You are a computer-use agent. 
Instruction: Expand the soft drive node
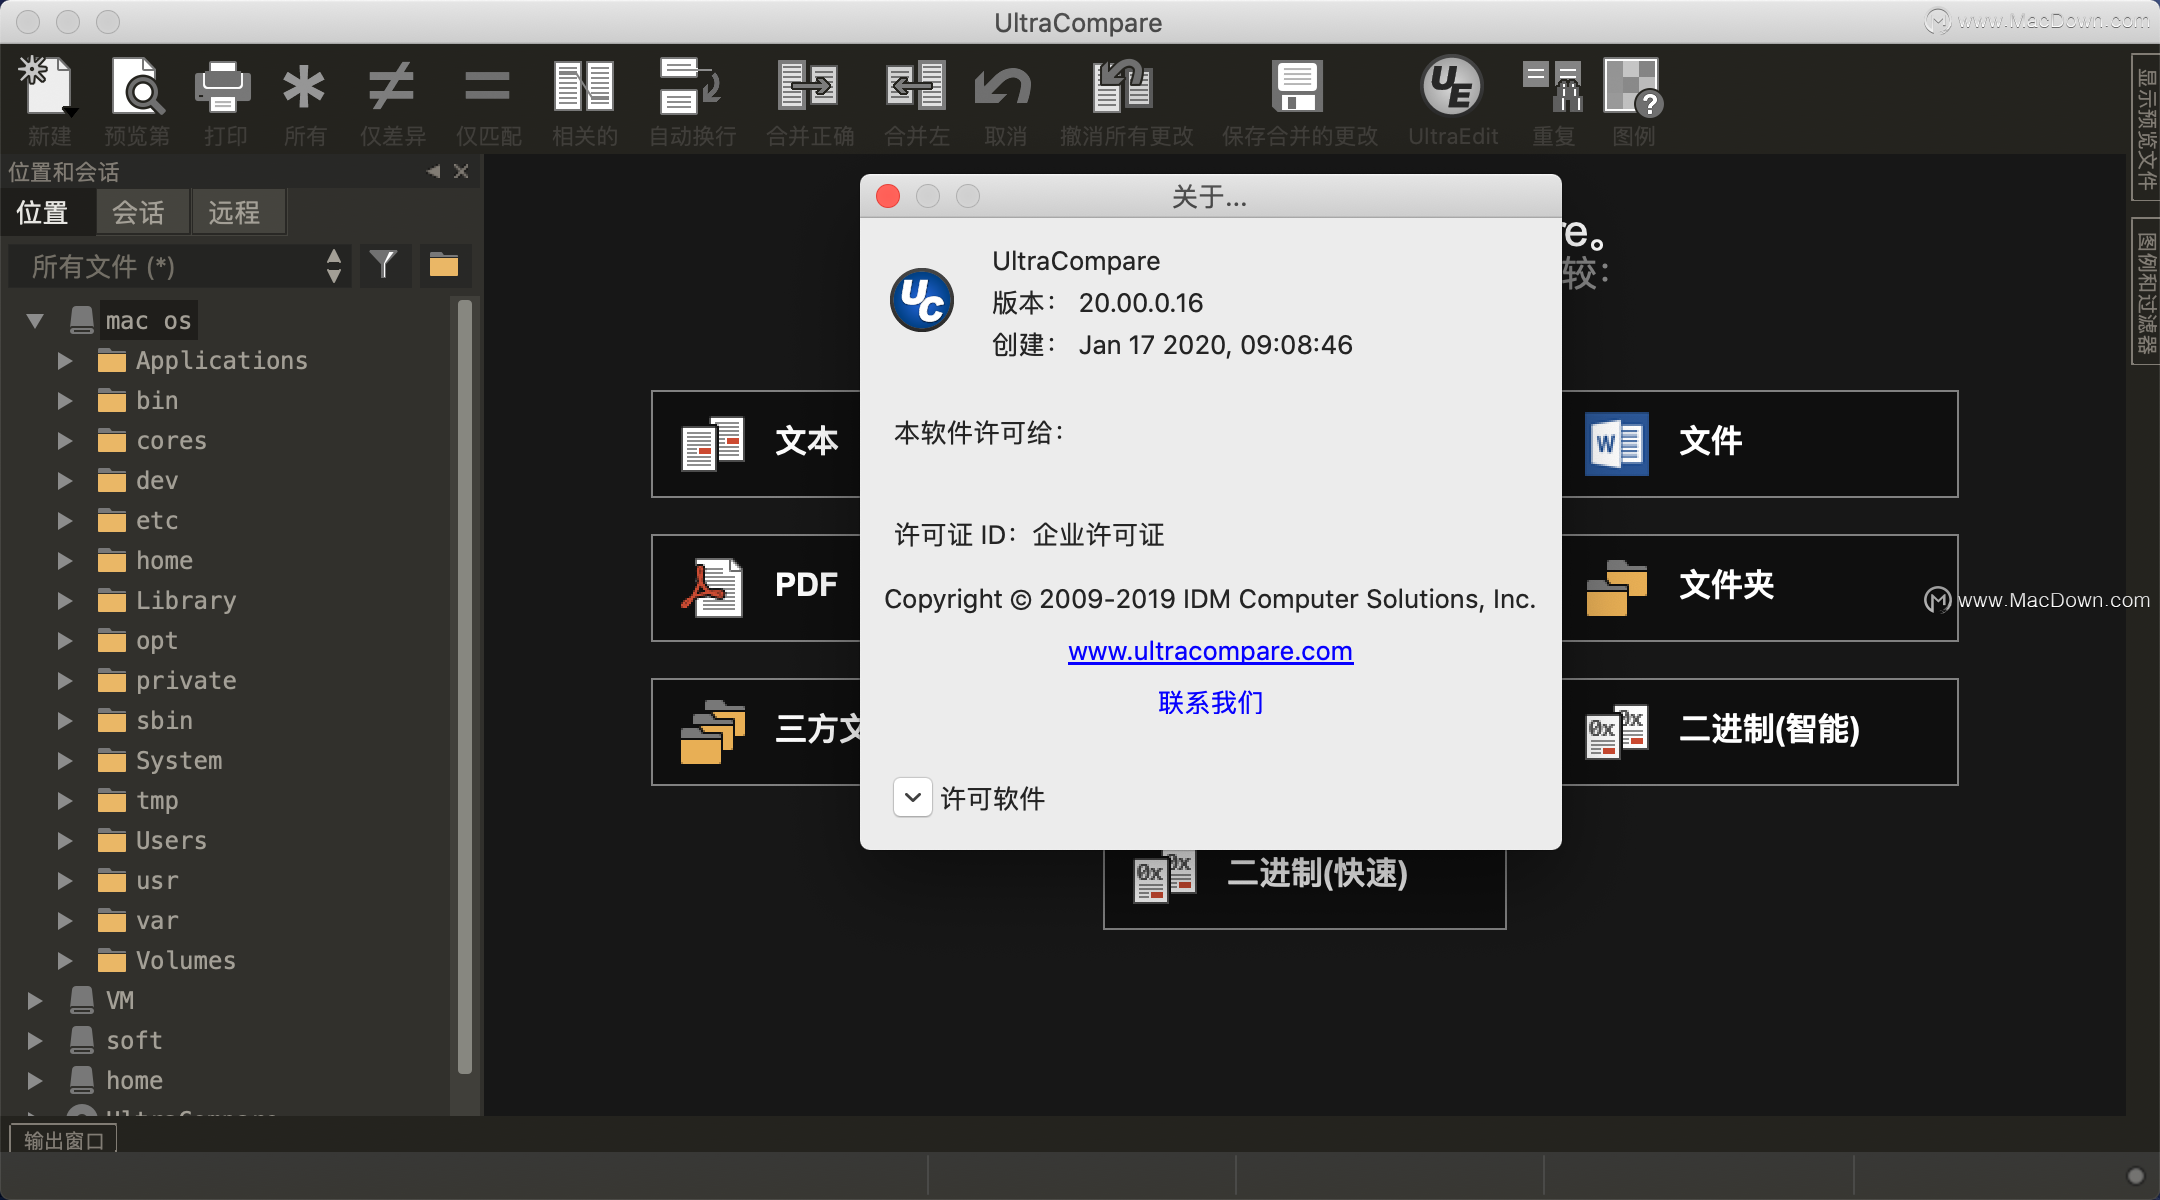[x=35, y=1041]
